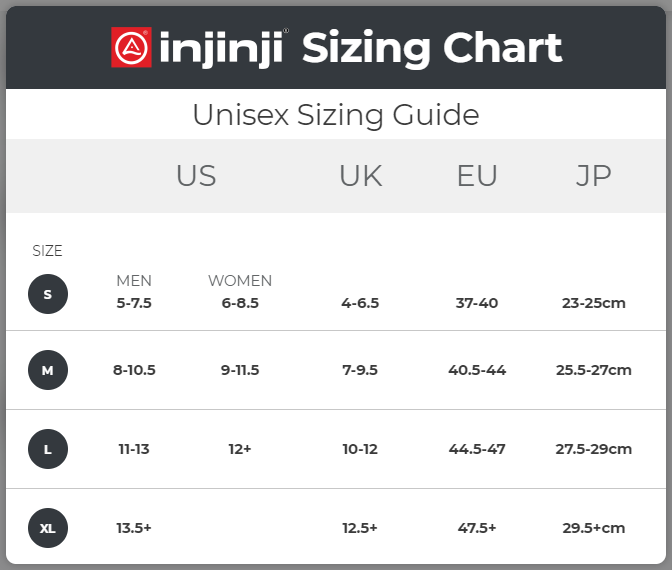
Task: Click the JP column header
Action: (x=593, y=176)
